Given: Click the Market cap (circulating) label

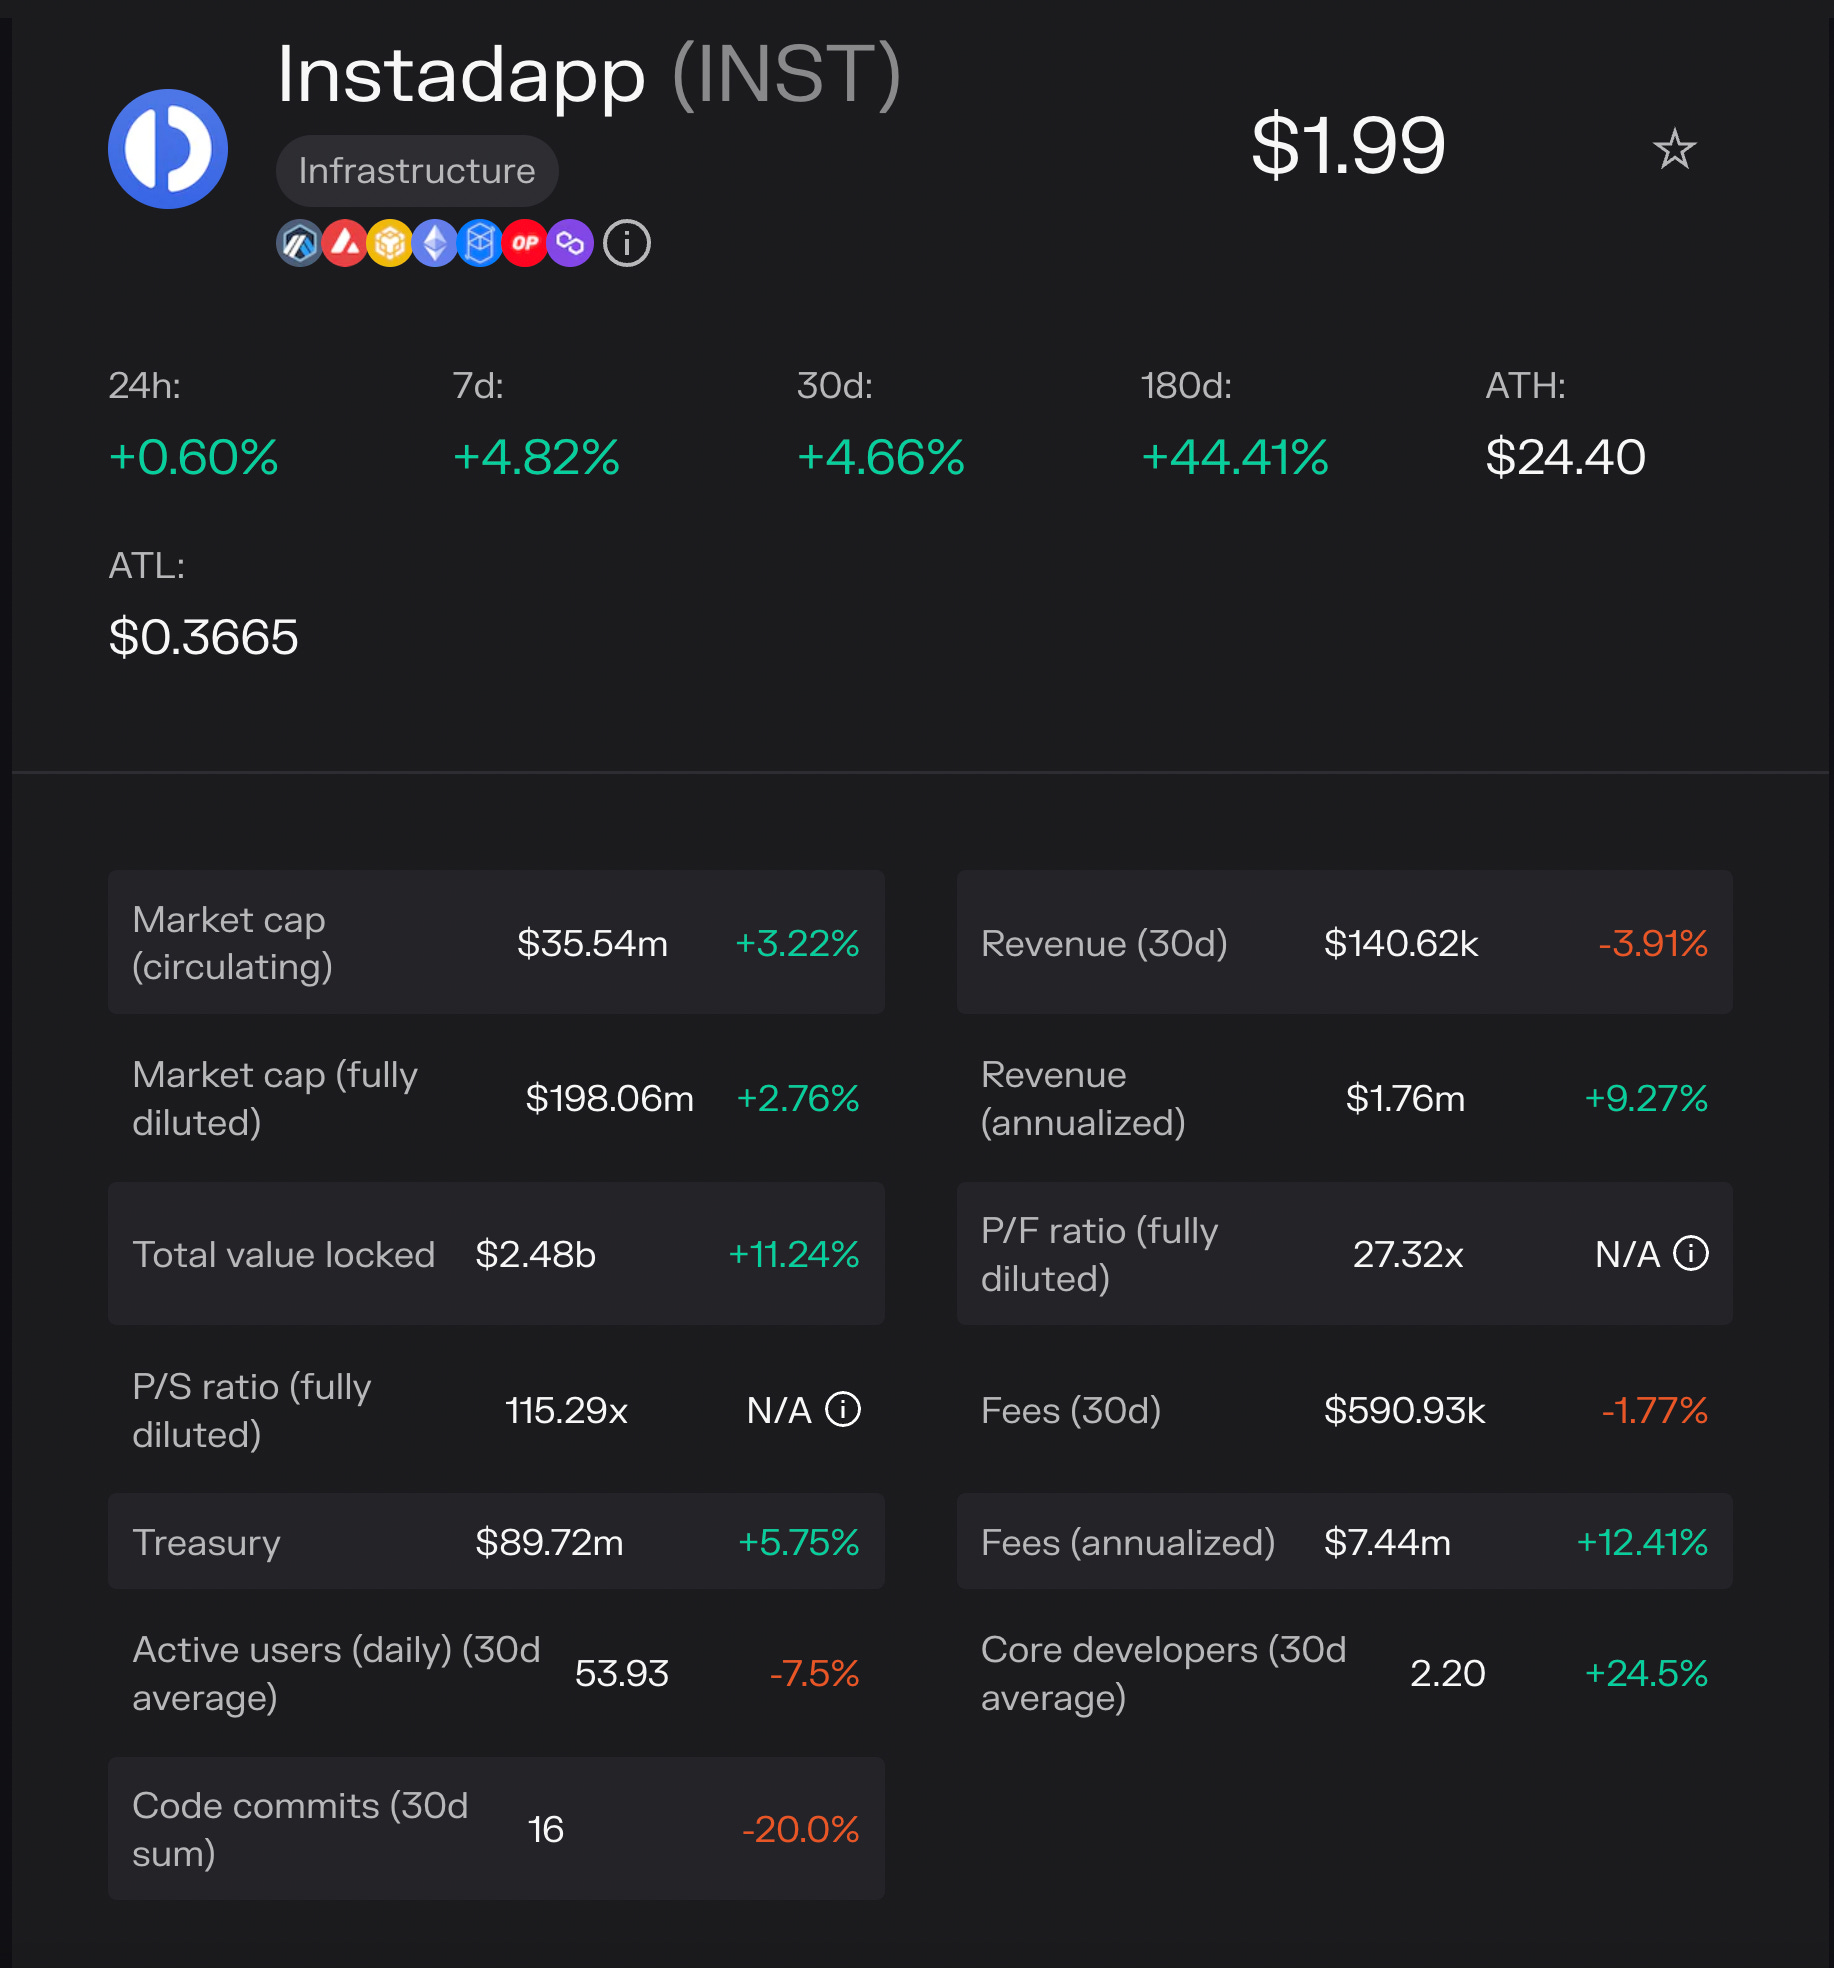Looking at the screenshot, I should pyautogui.click(x=232, y=943).
